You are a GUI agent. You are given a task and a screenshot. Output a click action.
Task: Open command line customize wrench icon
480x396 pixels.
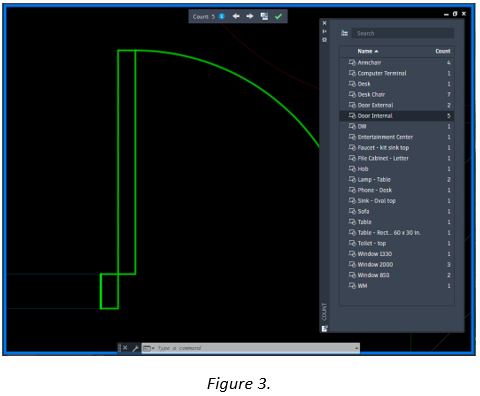pyautogui.click(x=135, y=348)
